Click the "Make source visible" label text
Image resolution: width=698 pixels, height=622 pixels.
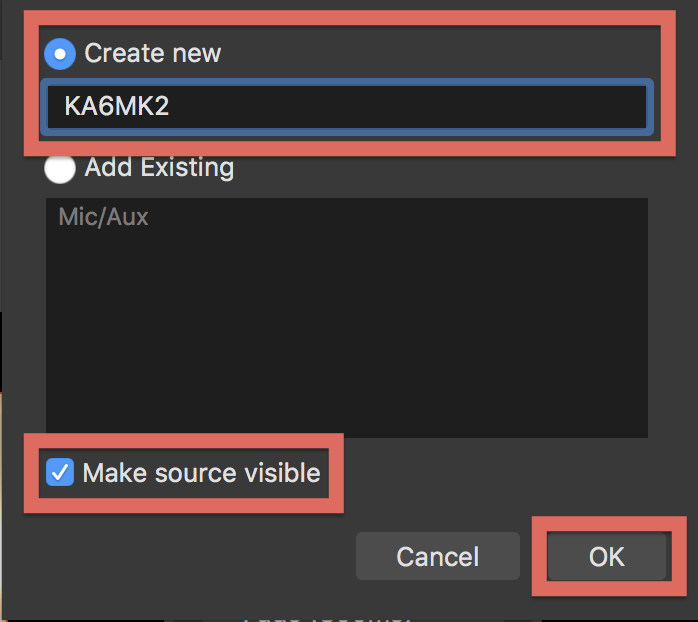[x=201, y=473]
